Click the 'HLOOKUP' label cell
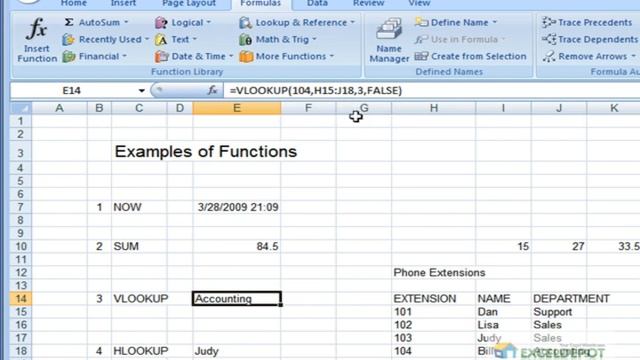Screen dimensions: 640x360 pyautogui.click(x=139, y=351)
